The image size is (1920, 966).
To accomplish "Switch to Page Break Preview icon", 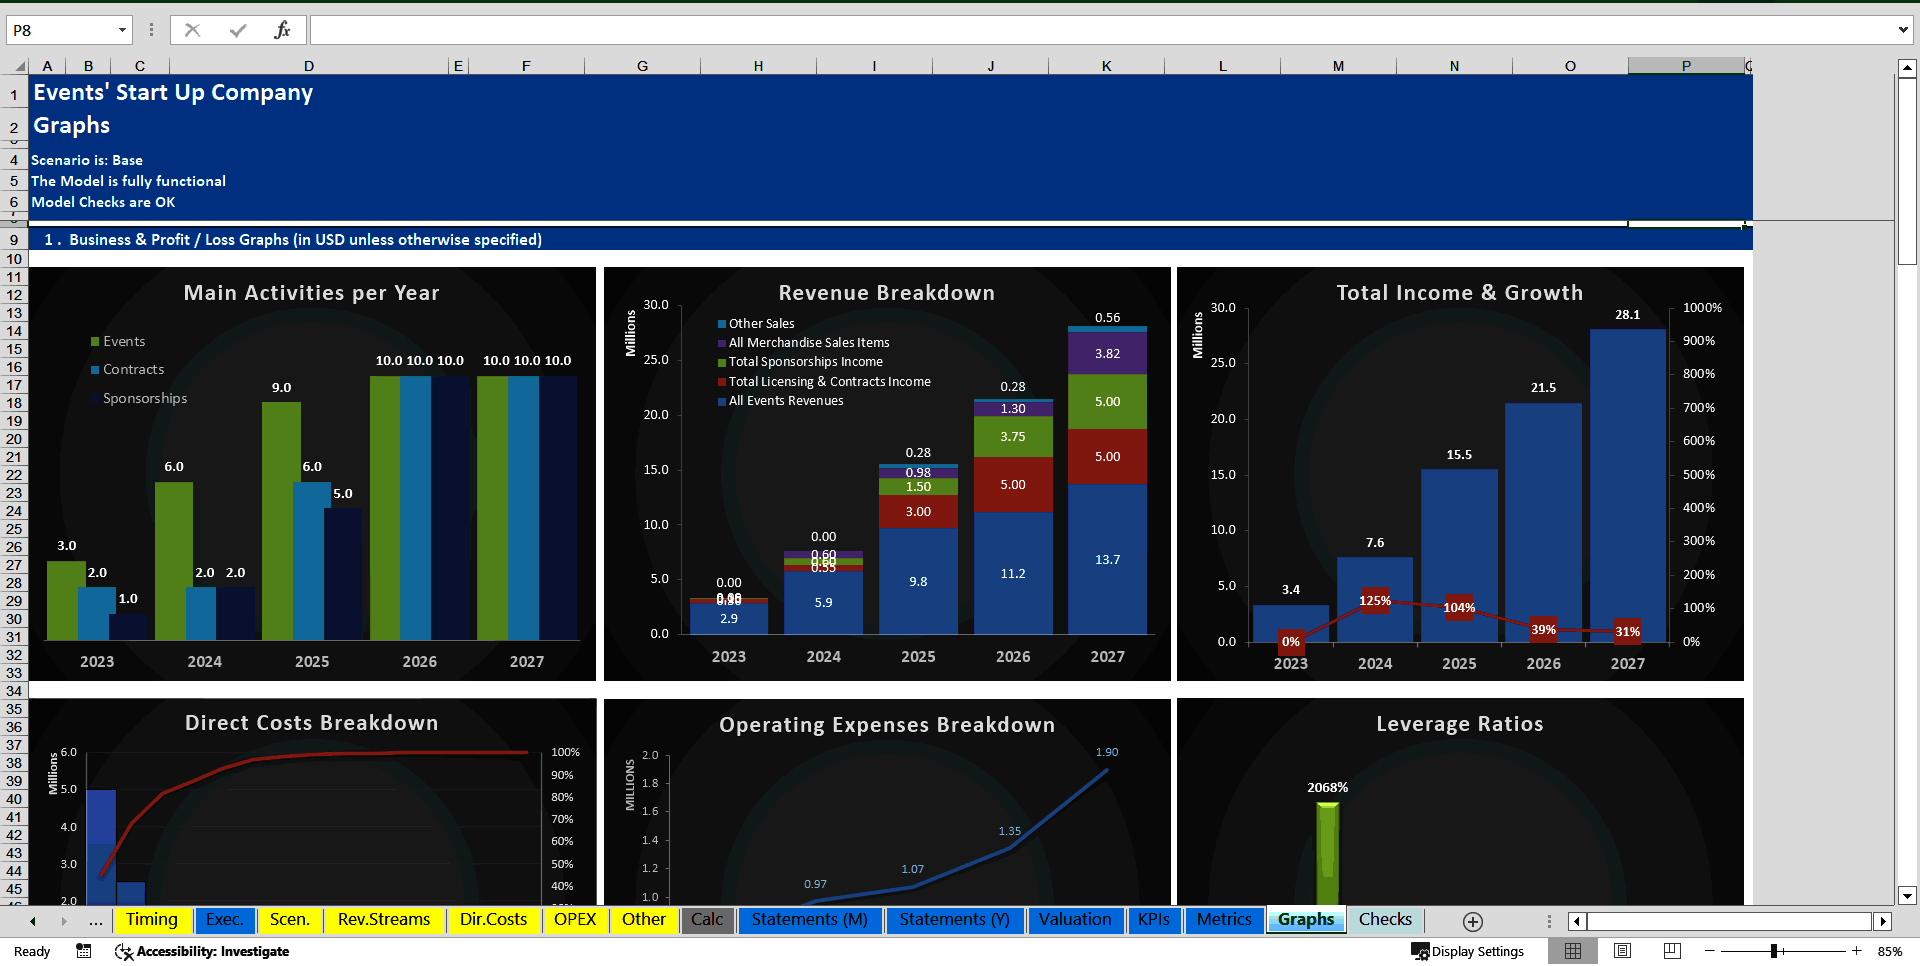I will [x=1672, y=951].
